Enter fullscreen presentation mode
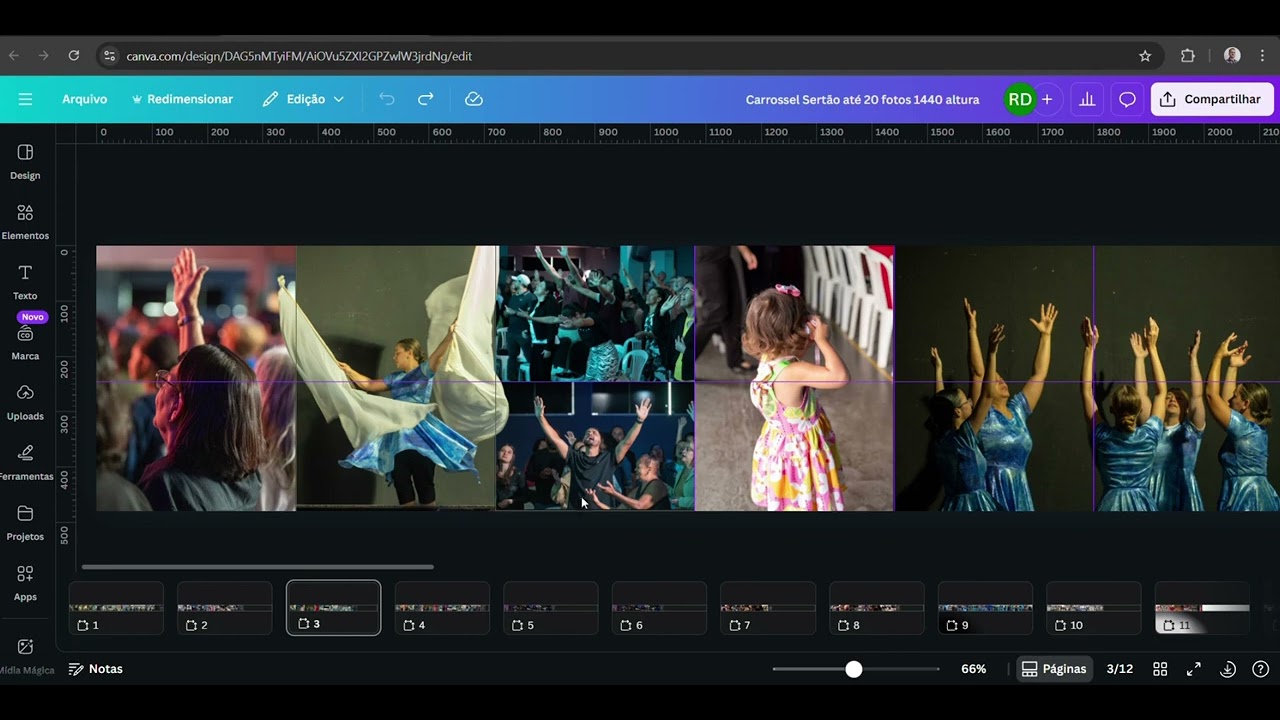This screenshot has height=720, width=1280. 1193,669
